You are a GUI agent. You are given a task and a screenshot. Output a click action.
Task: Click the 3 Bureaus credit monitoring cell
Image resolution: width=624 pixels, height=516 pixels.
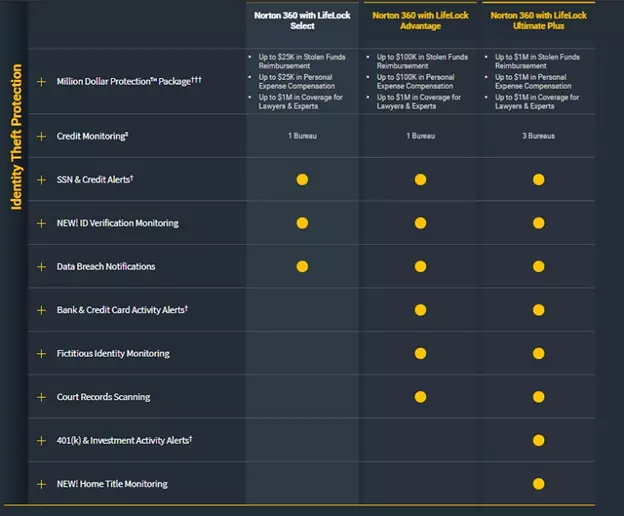[x=539, y=136]
